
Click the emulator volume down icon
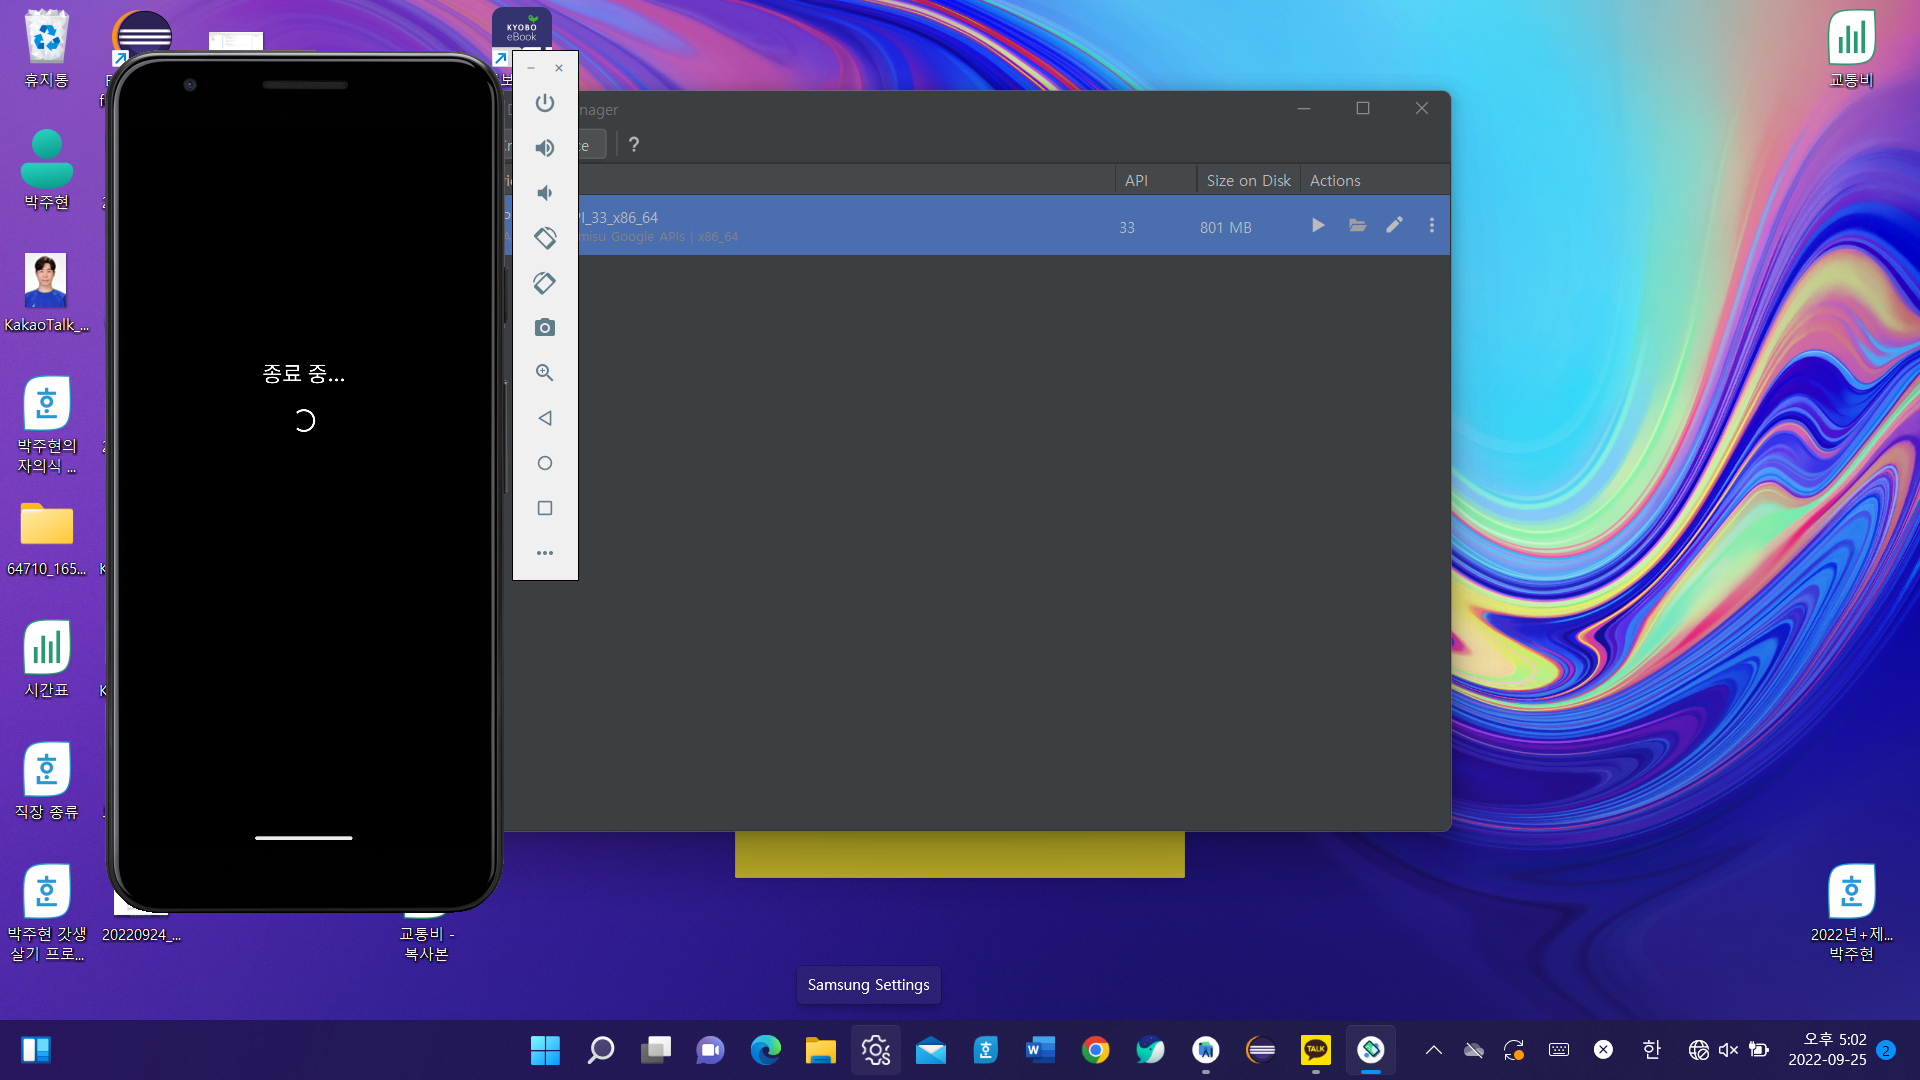544,193
